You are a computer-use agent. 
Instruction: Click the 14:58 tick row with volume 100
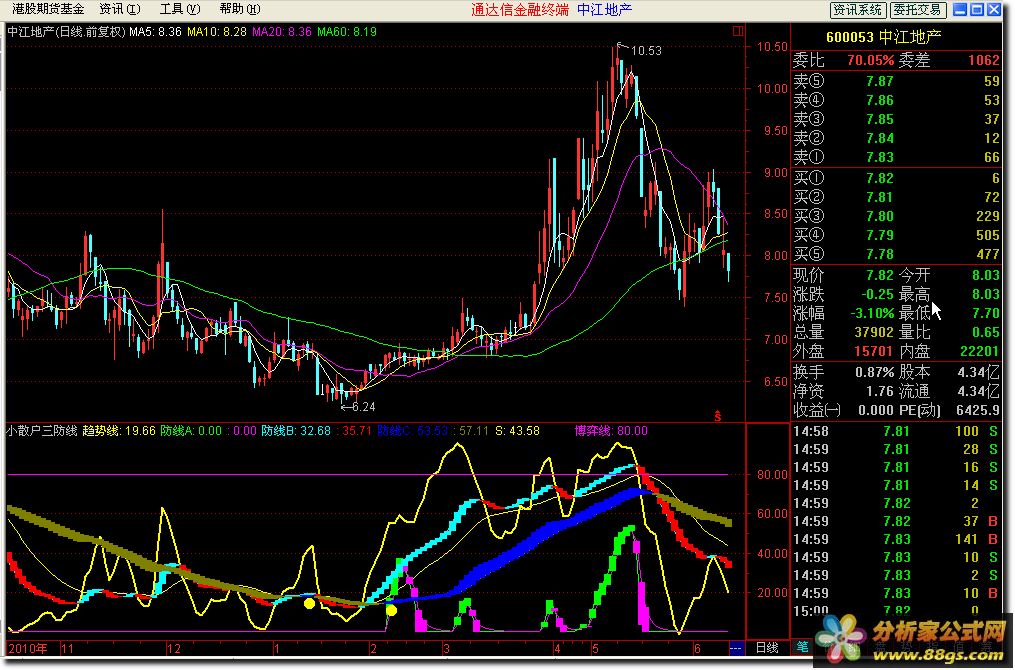click(x=897, y=431)
